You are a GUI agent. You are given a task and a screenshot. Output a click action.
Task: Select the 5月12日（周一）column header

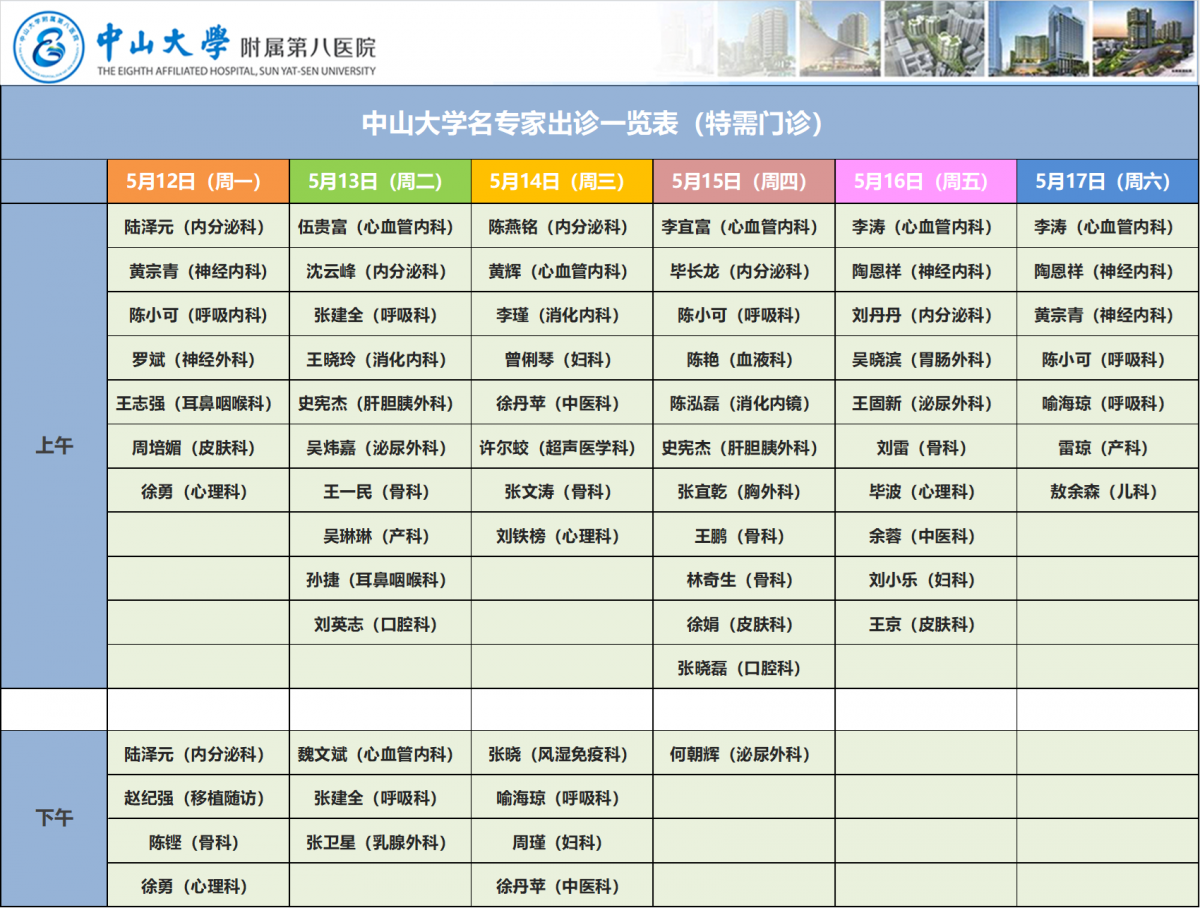[x=198, y=181]
